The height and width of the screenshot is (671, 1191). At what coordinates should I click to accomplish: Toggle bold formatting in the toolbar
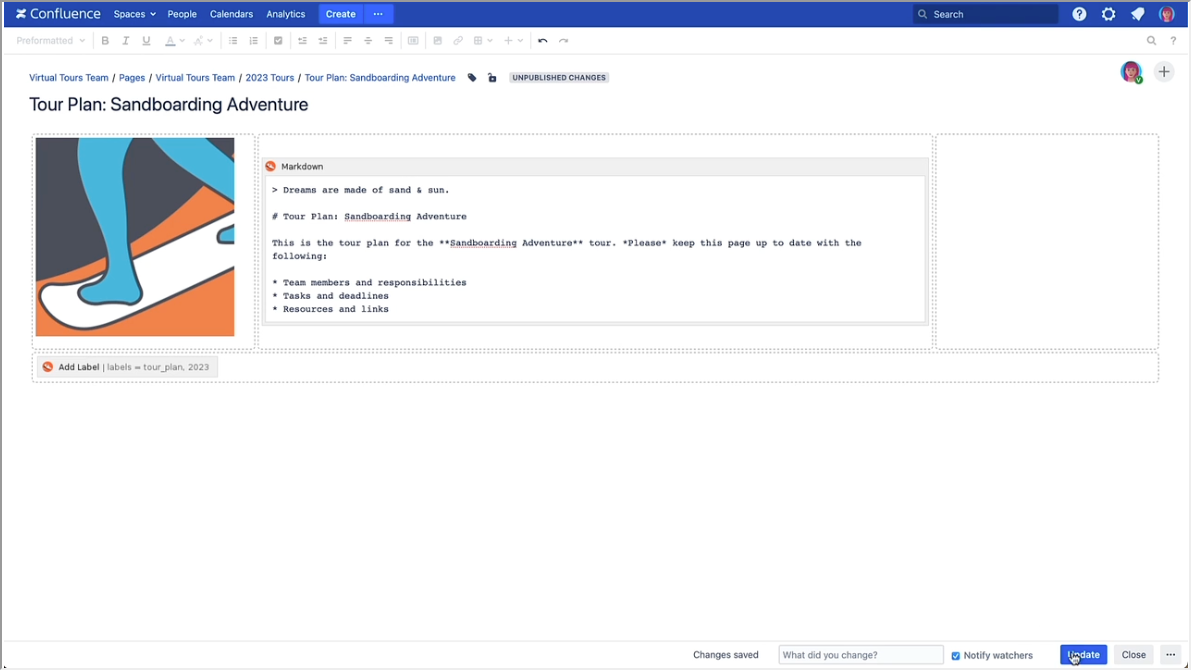coord(105,40)
